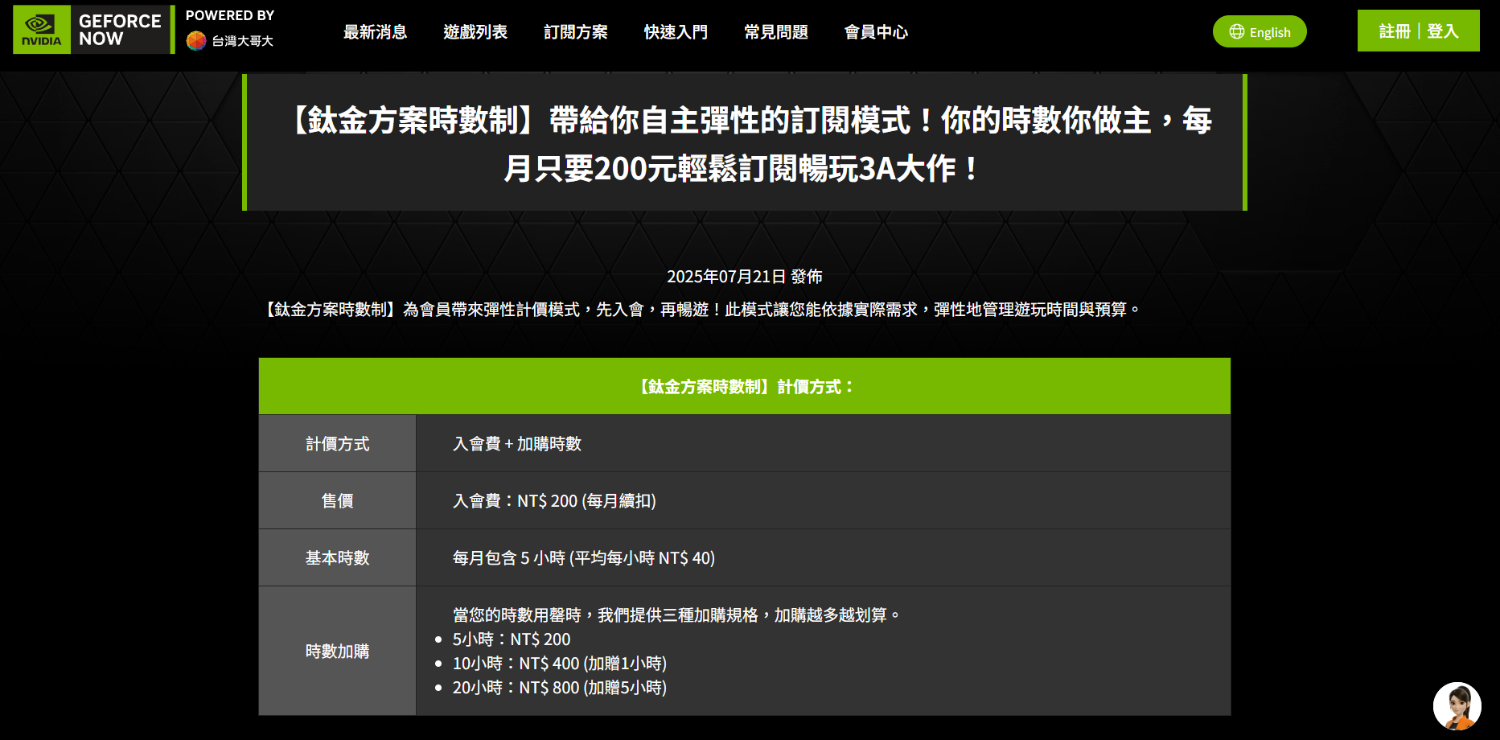This screenshot has height=740, width=1500.
Task: Select the 時數加購 row label
Action: click(x=338, y=651)
